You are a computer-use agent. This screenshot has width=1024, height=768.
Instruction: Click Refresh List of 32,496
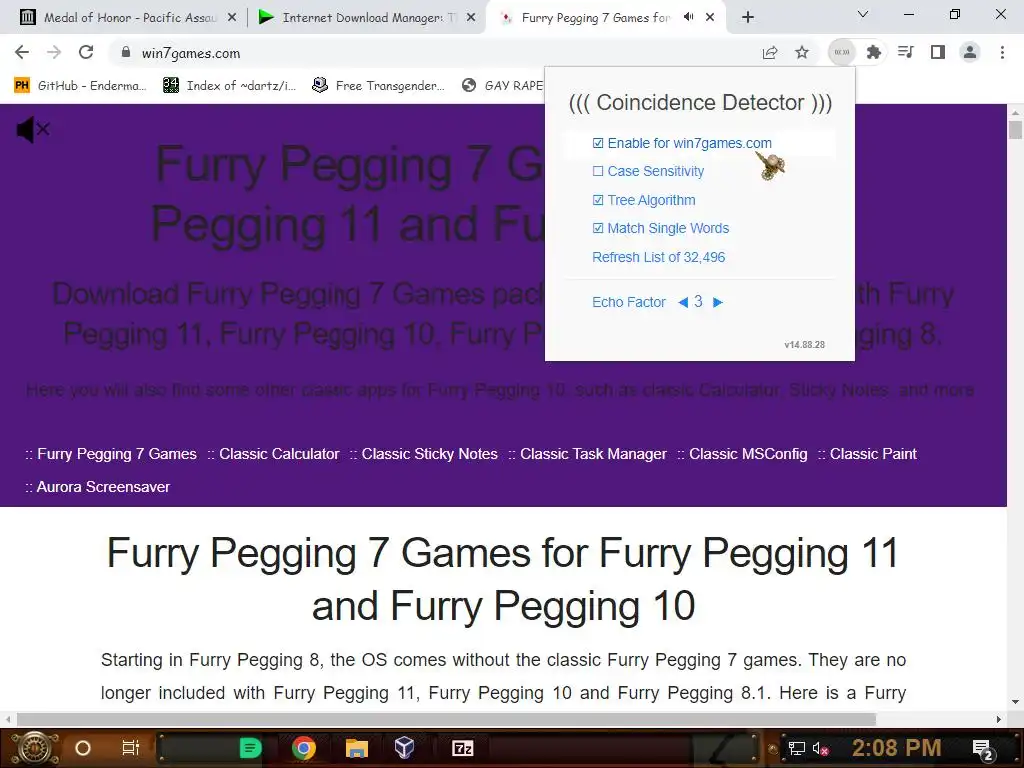[x=658, y=257]
